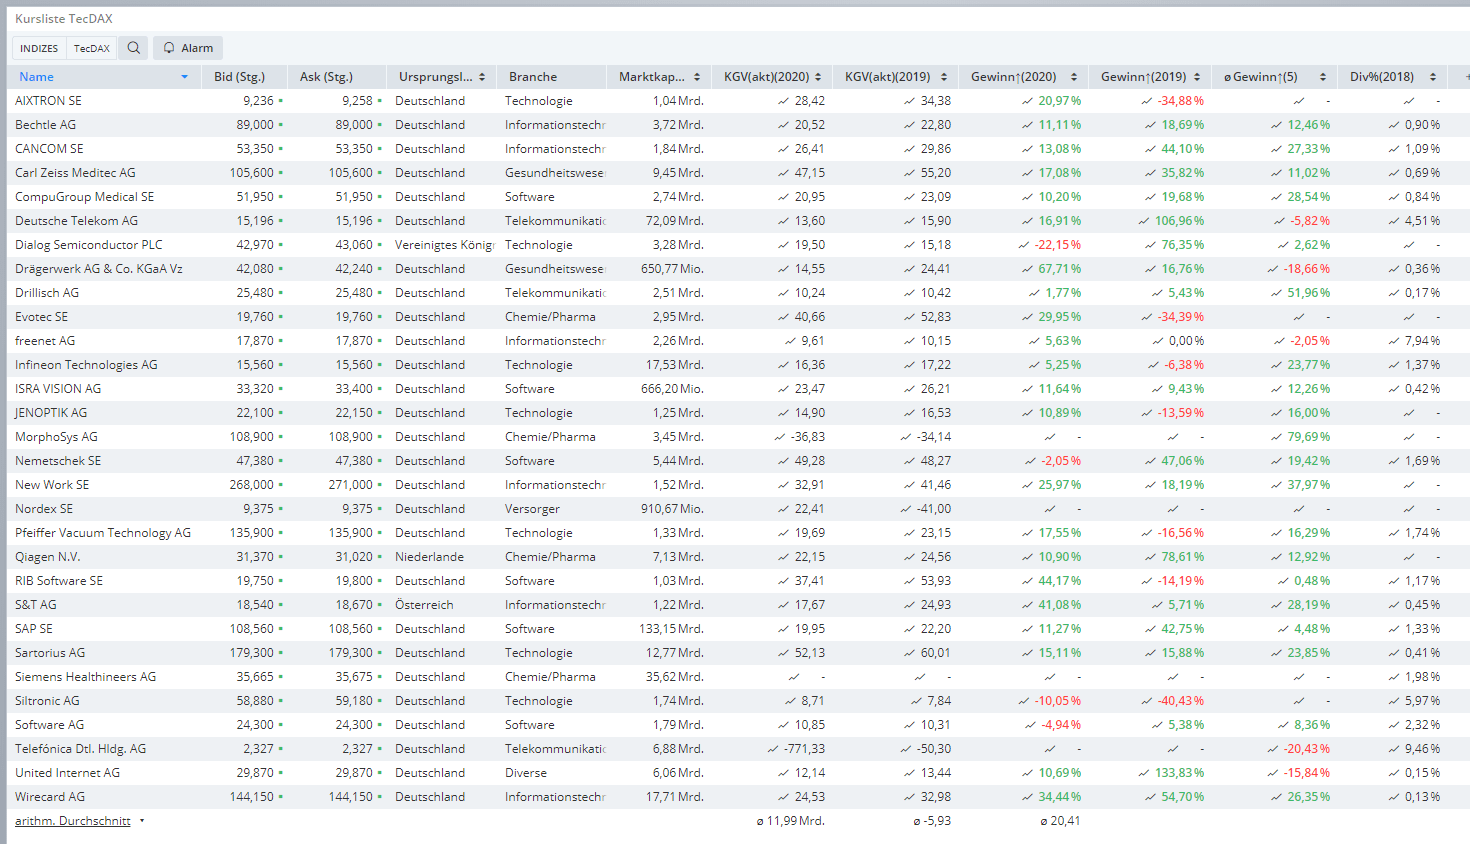This screenshot has width=1470, height=844.
Task: Open chart icon beside Wirecard AG 26,35%
Action: (x=1276, y=797)
